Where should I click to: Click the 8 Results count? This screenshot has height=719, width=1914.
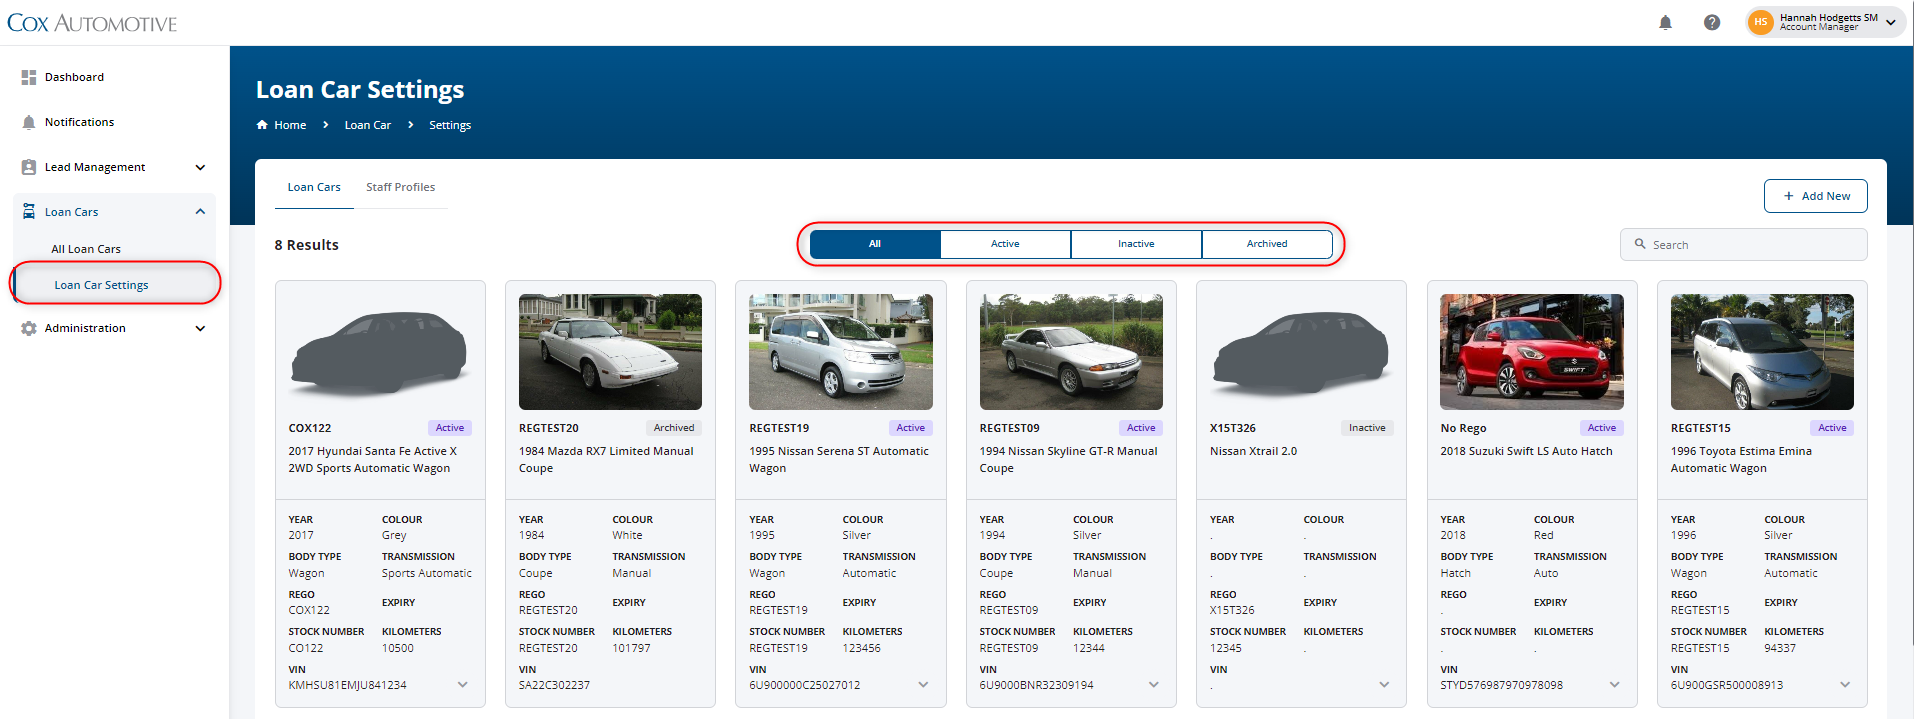tap(307, 245)
